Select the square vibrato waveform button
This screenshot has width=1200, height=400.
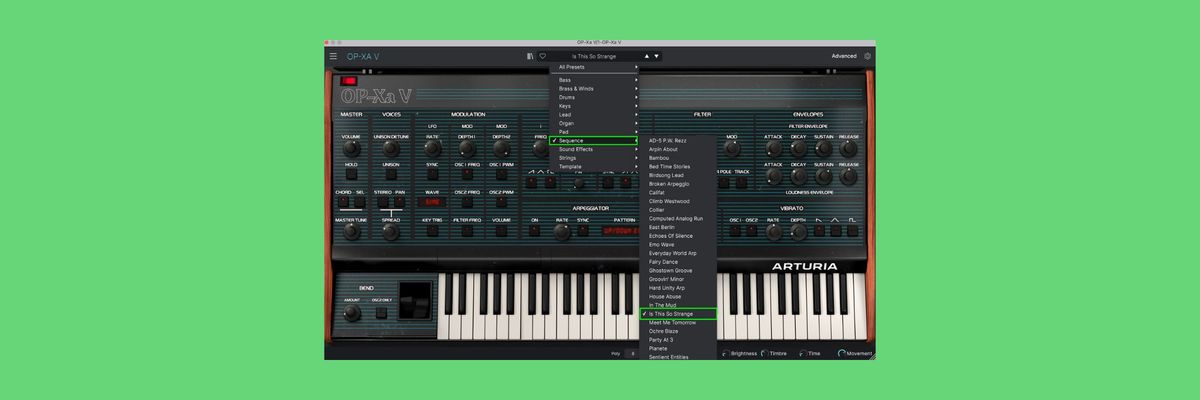(852, 230)
